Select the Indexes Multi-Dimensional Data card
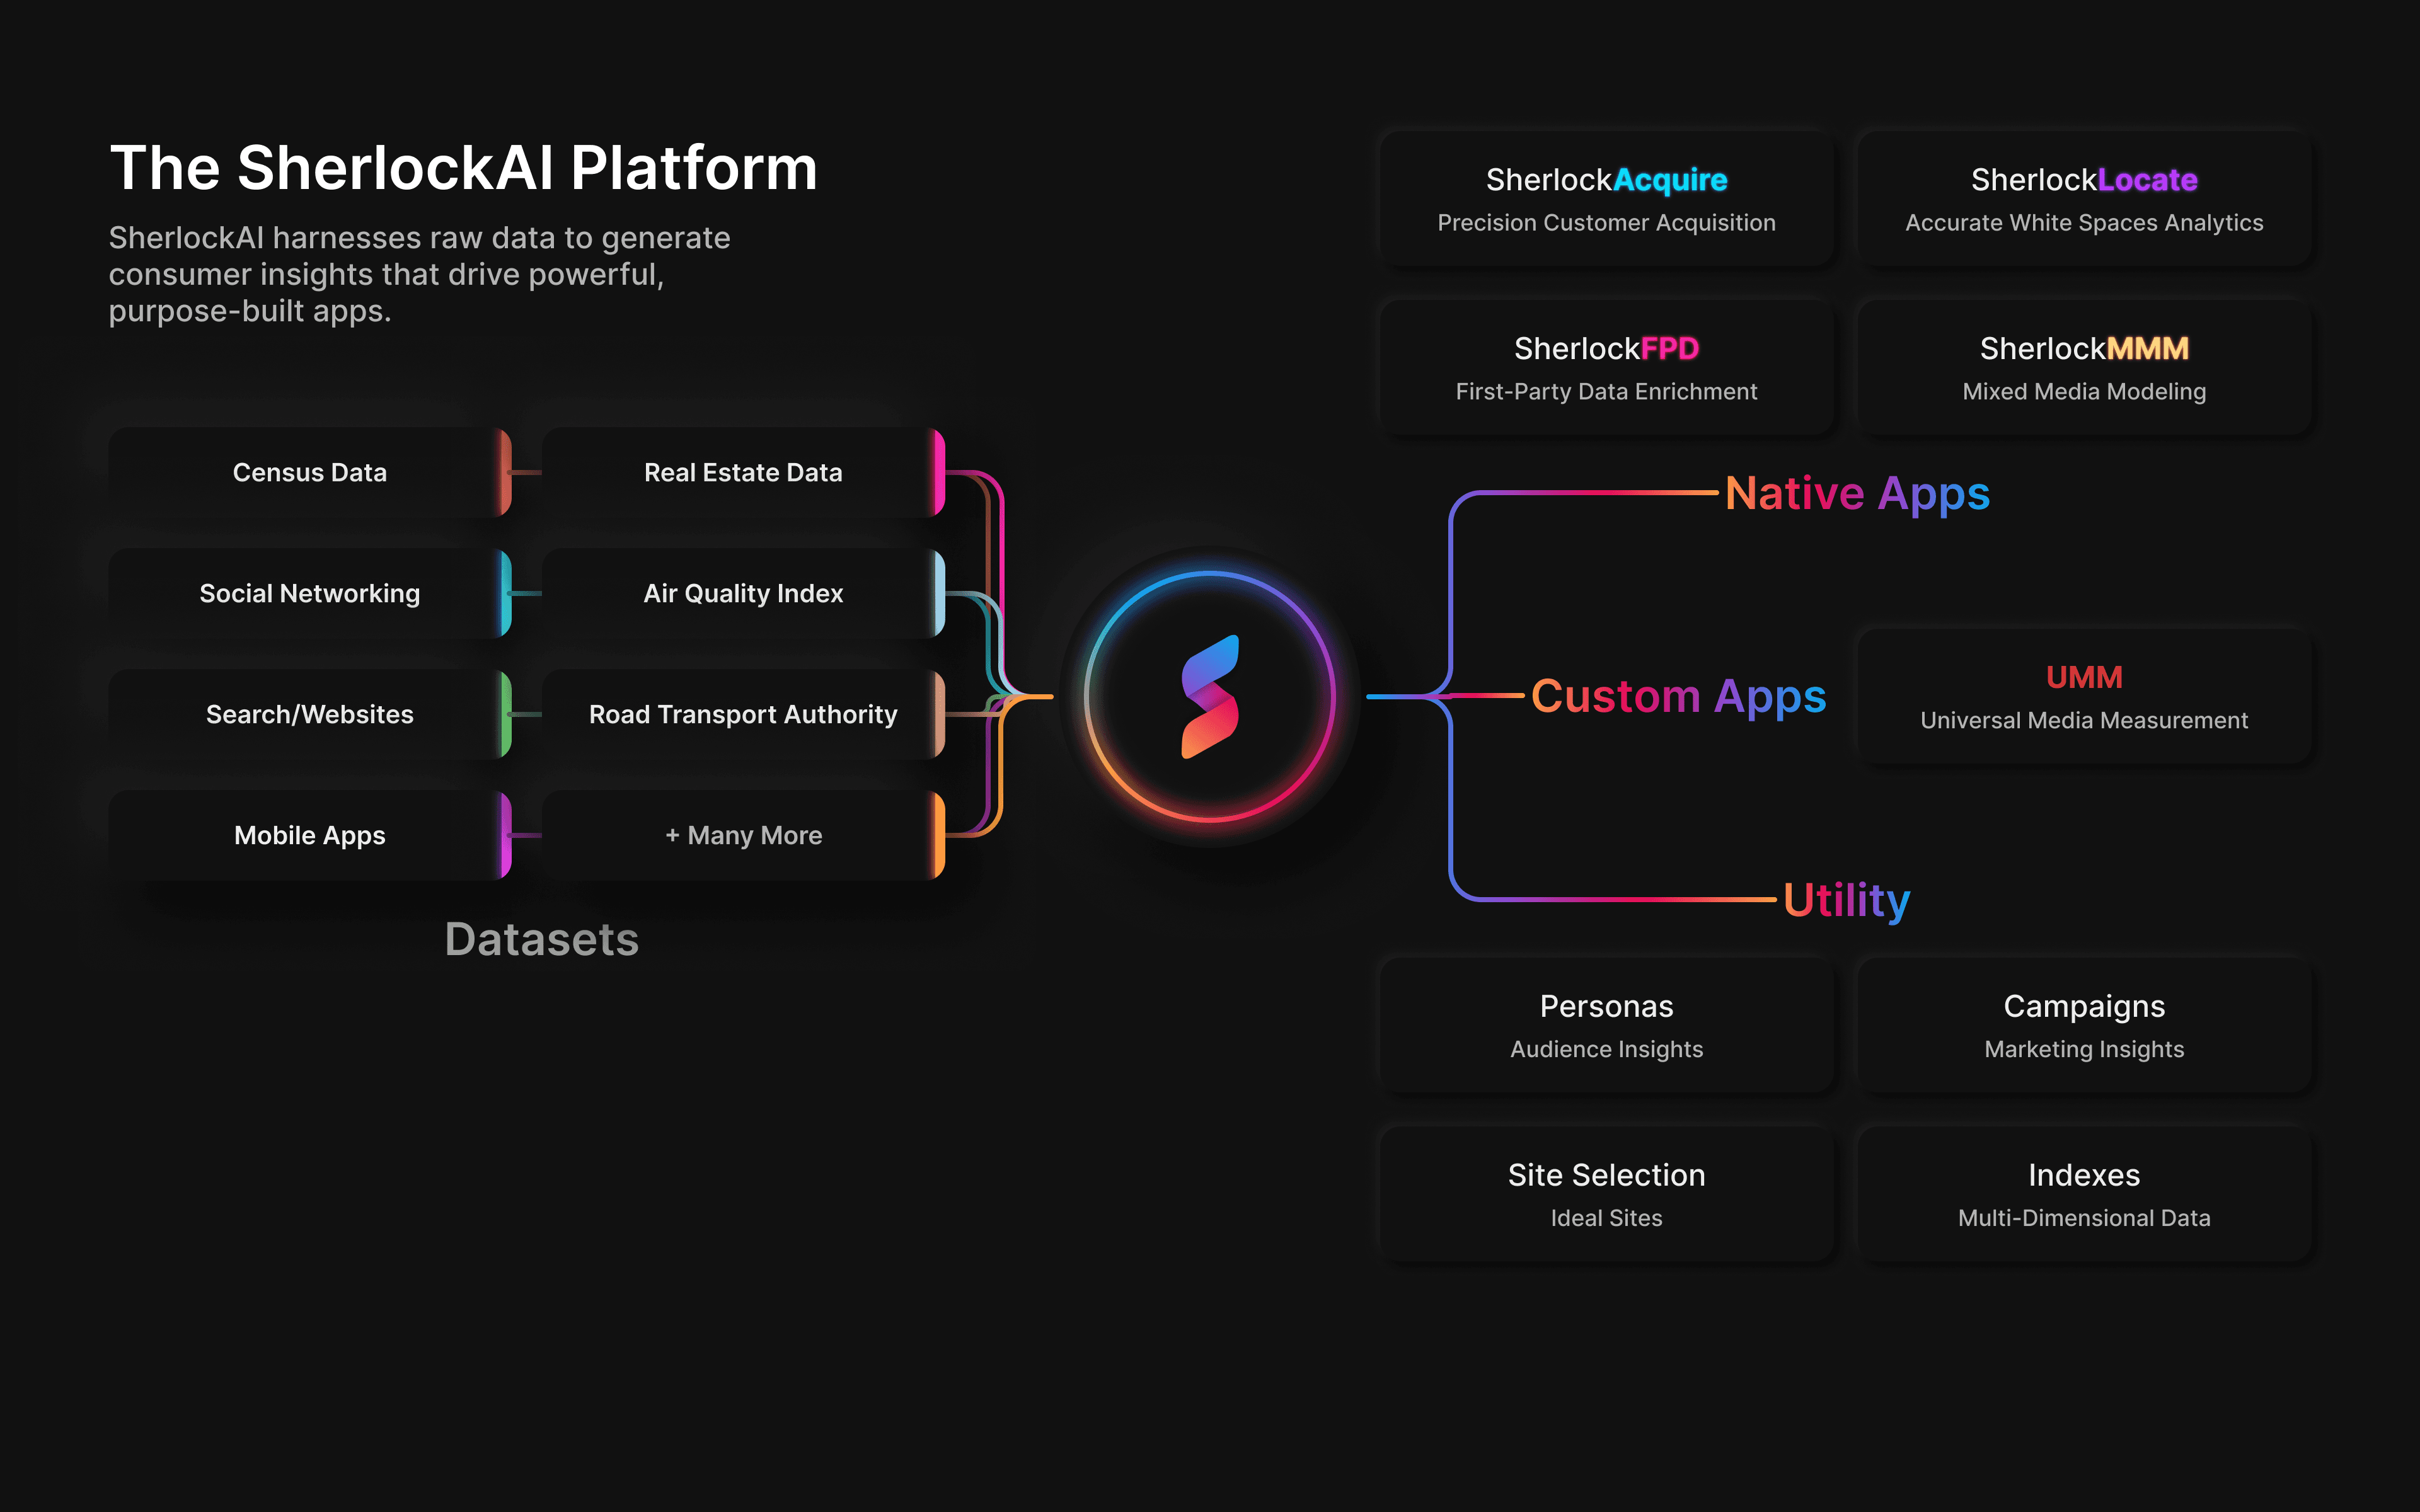Screen dimensions: 2420x1512 (2083, 1194)
